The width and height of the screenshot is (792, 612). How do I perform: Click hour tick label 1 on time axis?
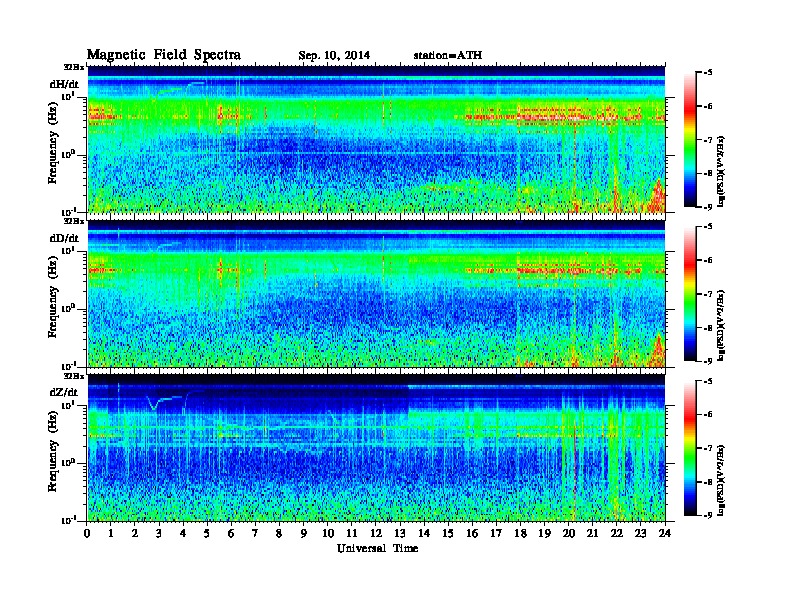pyautogui.click(x=111, y=534)
